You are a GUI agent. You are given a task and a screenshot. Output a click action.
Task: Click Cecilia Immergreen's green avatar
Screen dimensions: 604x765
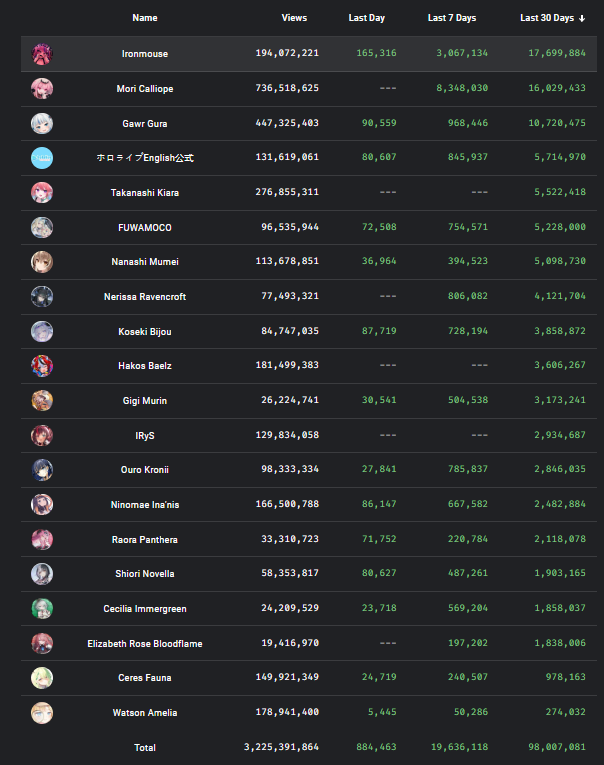point(42,608)
